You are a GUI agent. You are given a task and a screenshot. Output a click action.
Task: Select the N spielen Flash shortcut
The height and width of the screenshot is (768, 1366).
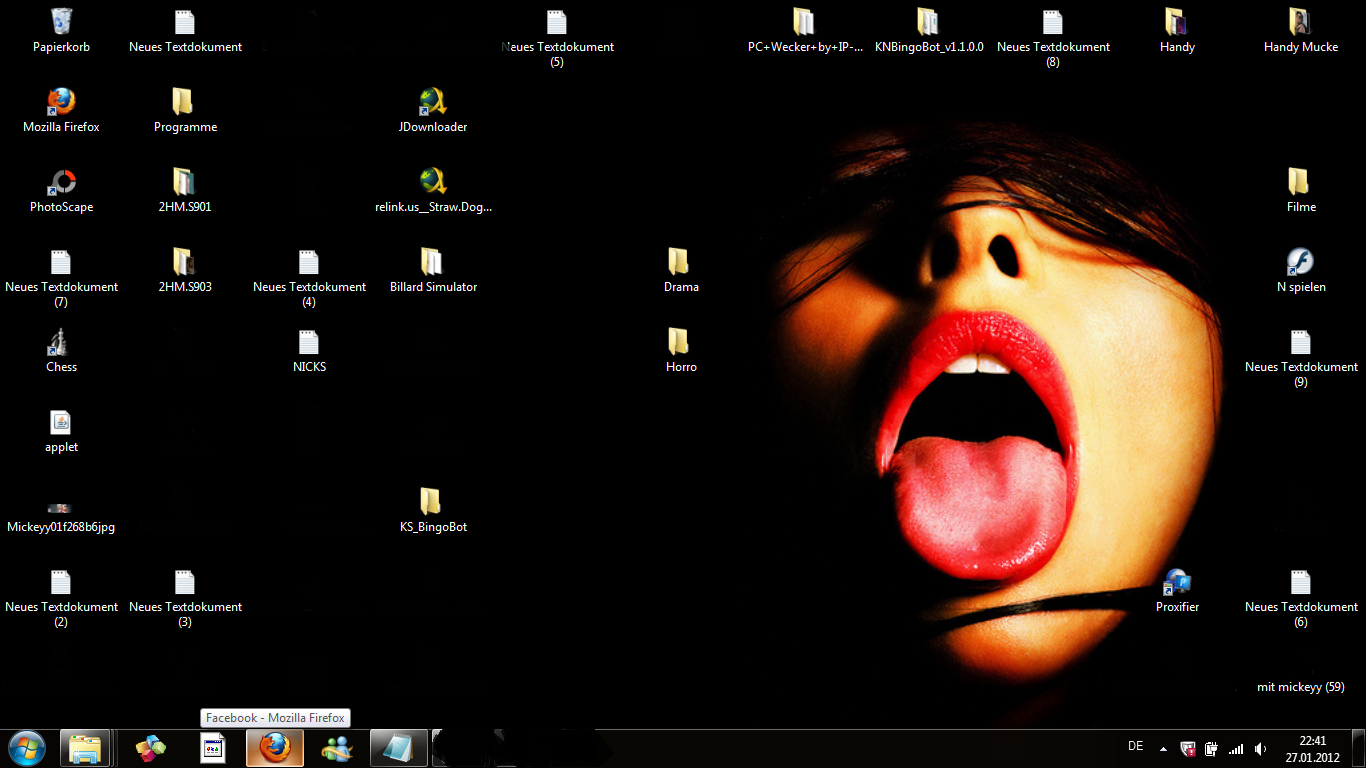click(x=1300, y=262)
